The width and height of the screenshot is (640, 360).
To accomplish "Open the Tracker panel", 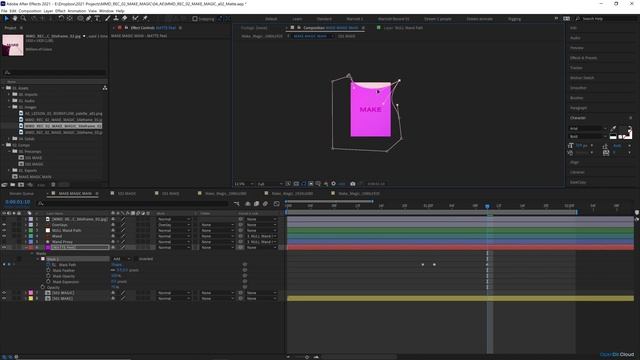I will [576, 68].
